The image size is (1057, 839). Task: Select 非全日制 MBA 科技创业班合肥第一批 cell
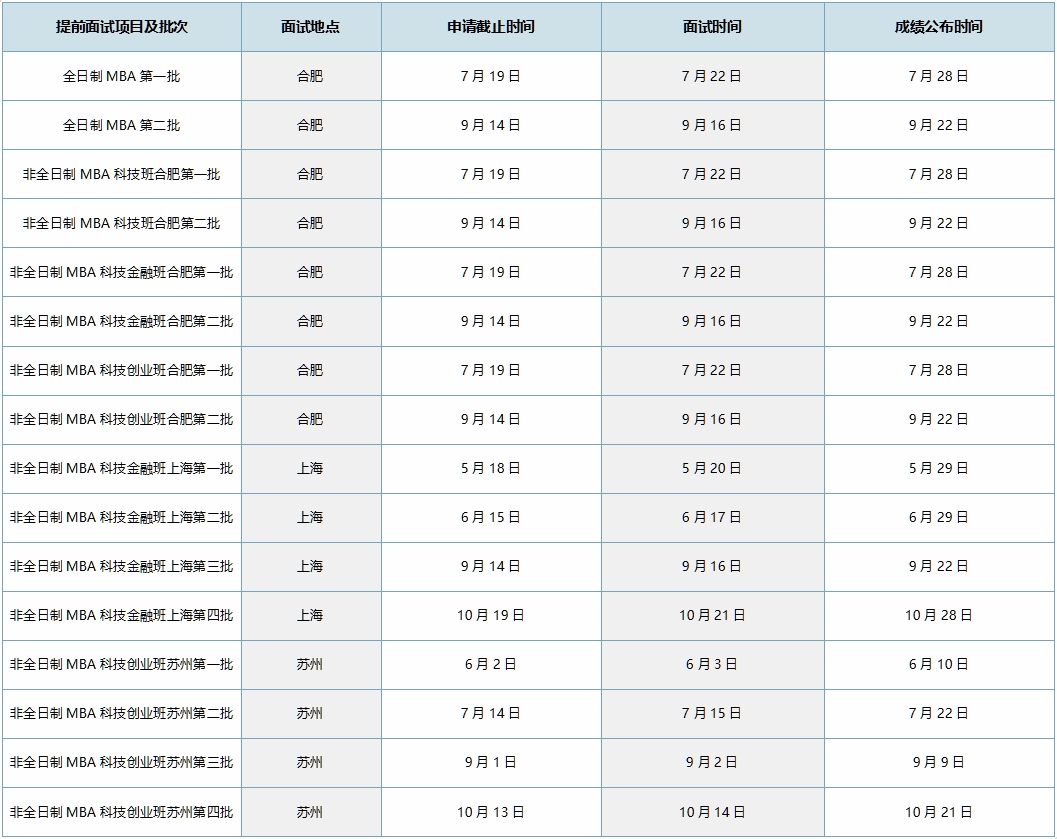(x=121, y=370)
